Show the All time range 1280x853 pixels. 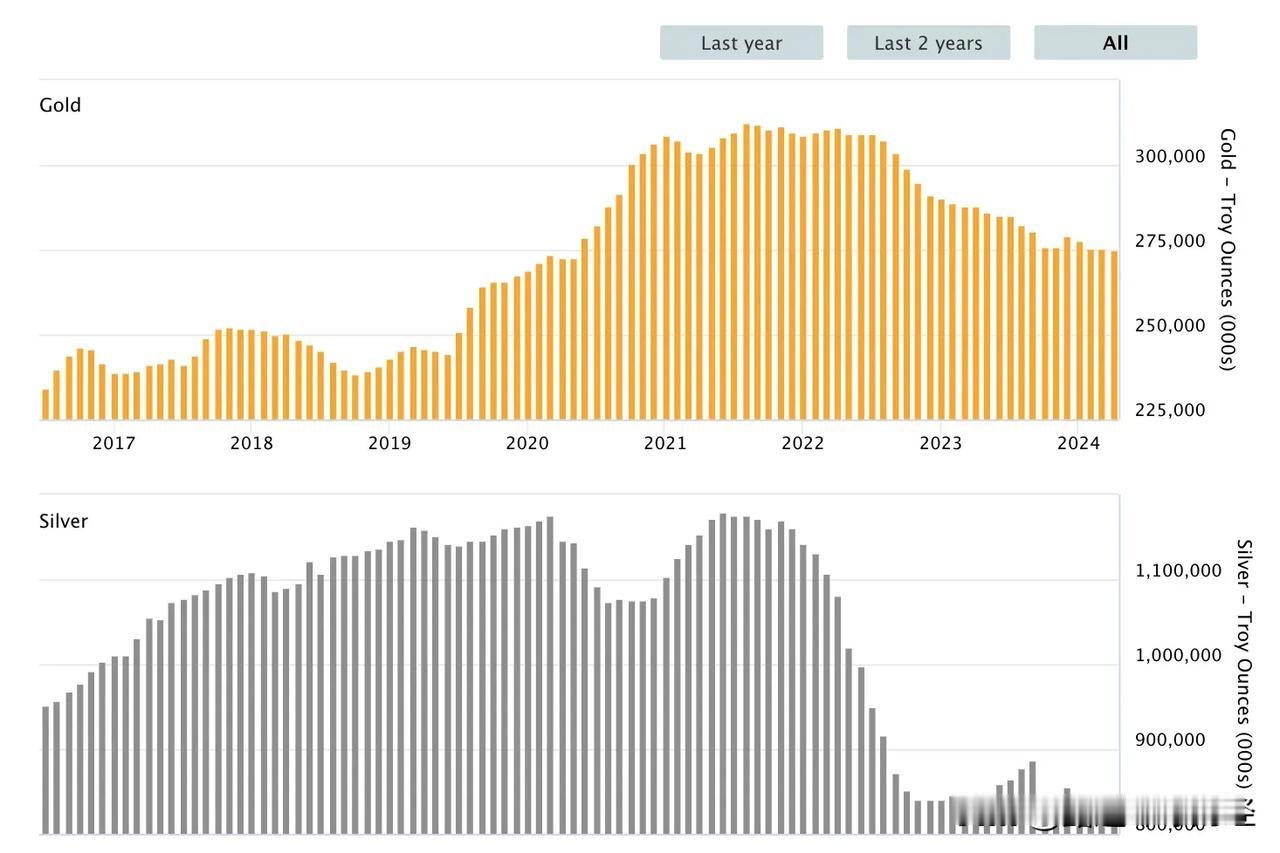tap(1115, 43)
